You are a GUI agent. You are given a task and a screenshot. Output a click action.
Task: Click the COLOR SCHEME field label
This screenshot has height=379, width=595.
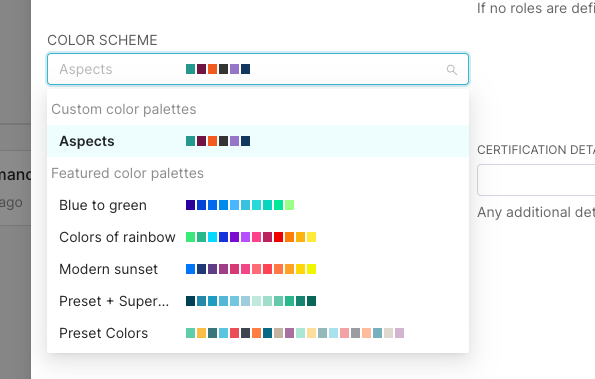coord(102,40)
